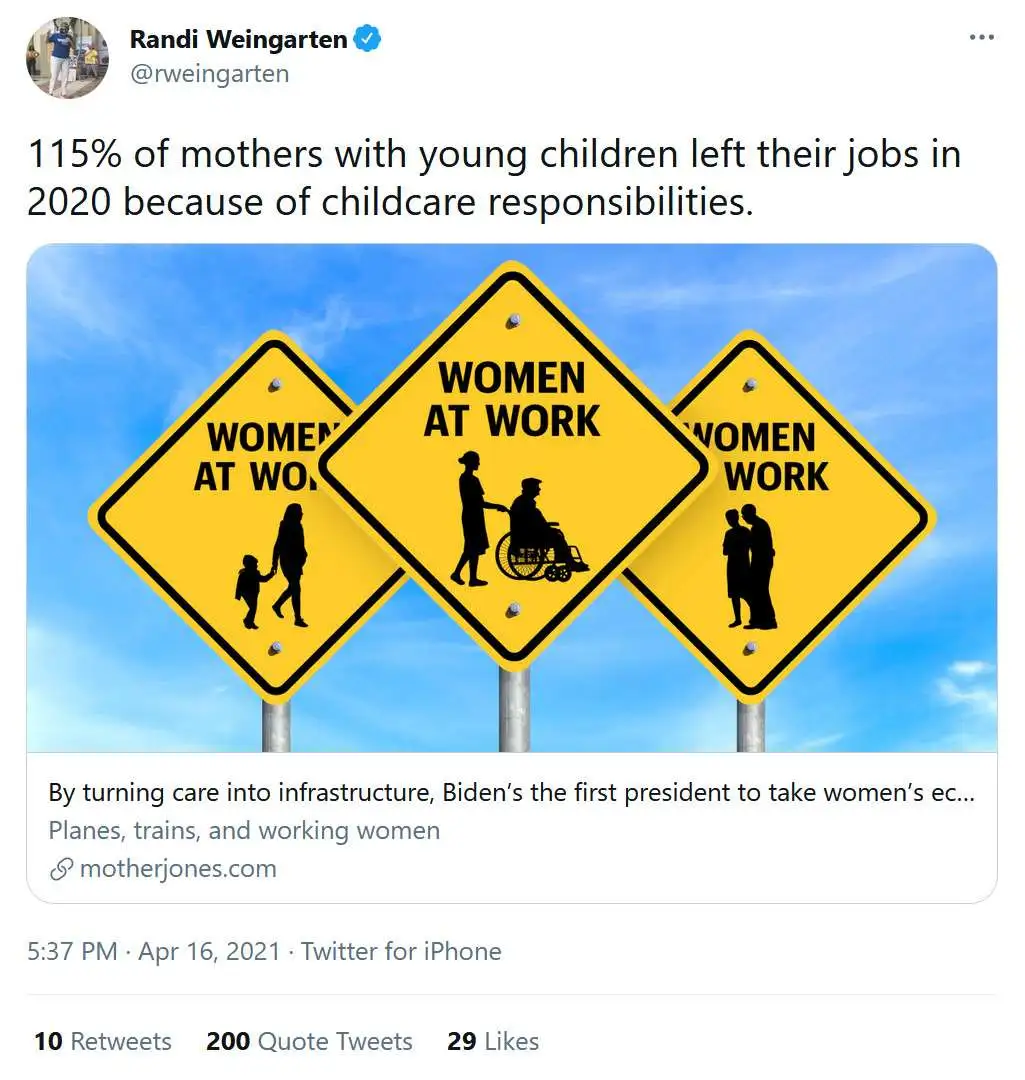Click the elderly couple silhouette on right sign
1025x1080 pixels.
[x=750, y=567]
